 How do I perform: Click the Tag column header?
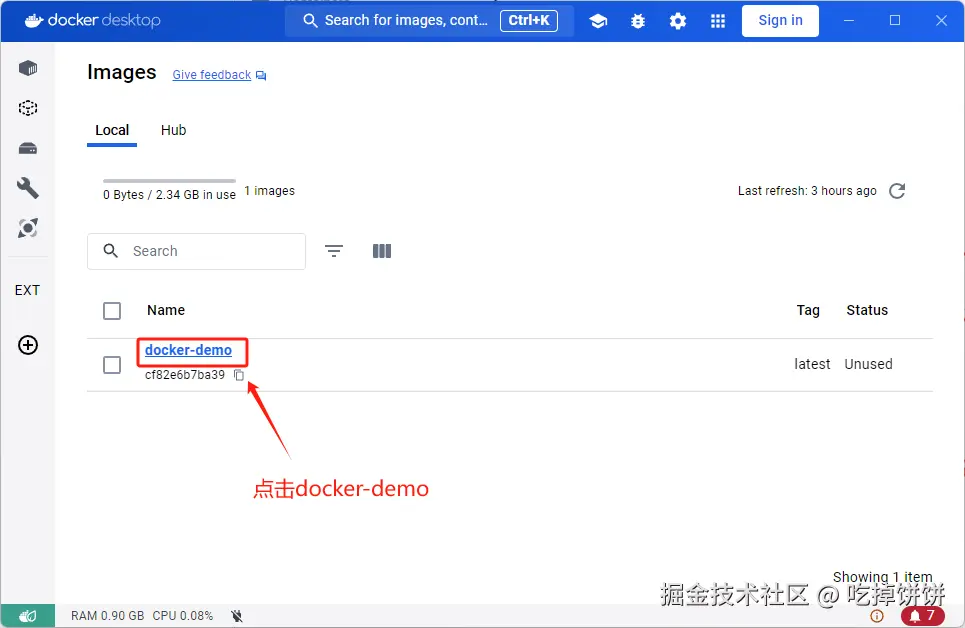pyautogui.click(x=808, y=310)
